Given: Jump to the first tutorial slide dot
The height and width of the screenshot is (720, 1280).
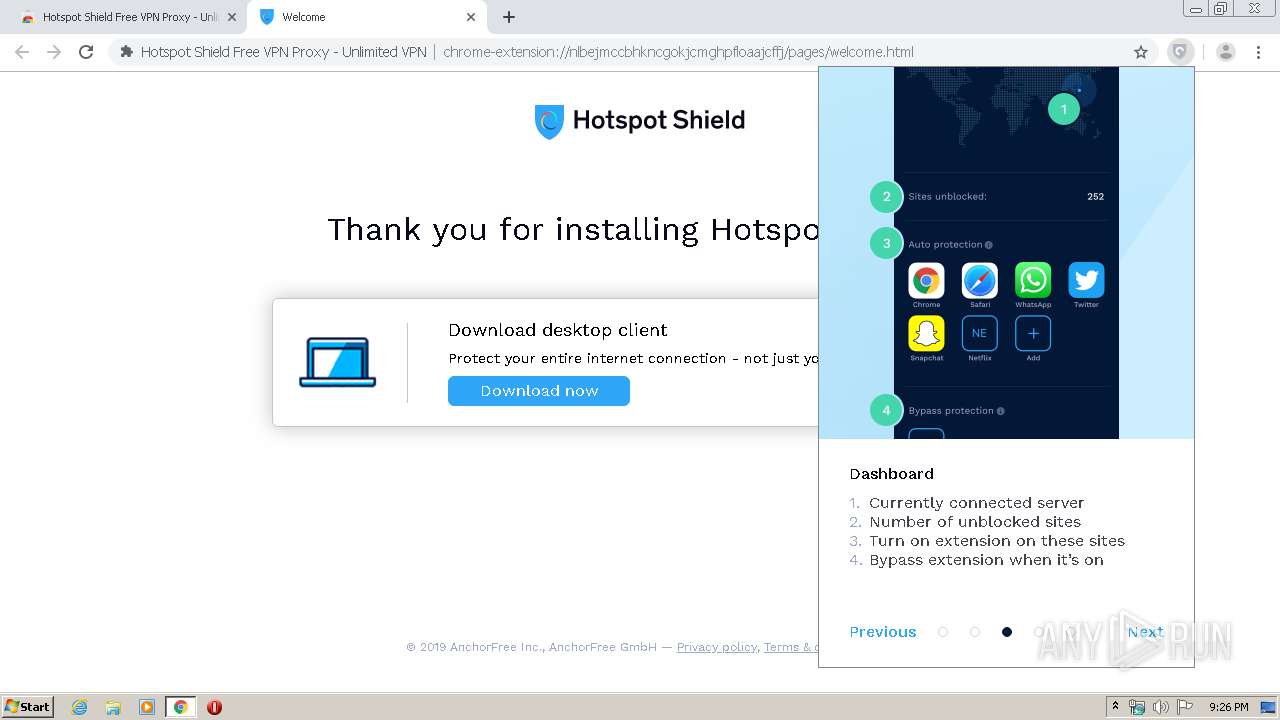Looking at the screenshot, I should click(943, 632).
